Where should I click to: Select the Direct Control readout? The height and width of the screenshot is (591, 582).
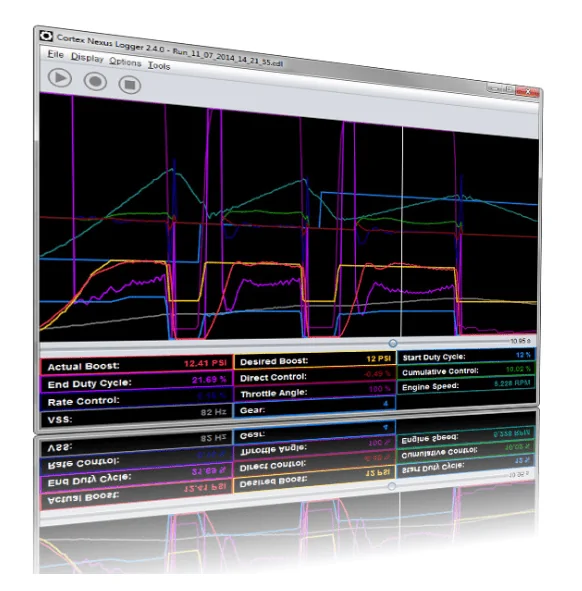315,376
